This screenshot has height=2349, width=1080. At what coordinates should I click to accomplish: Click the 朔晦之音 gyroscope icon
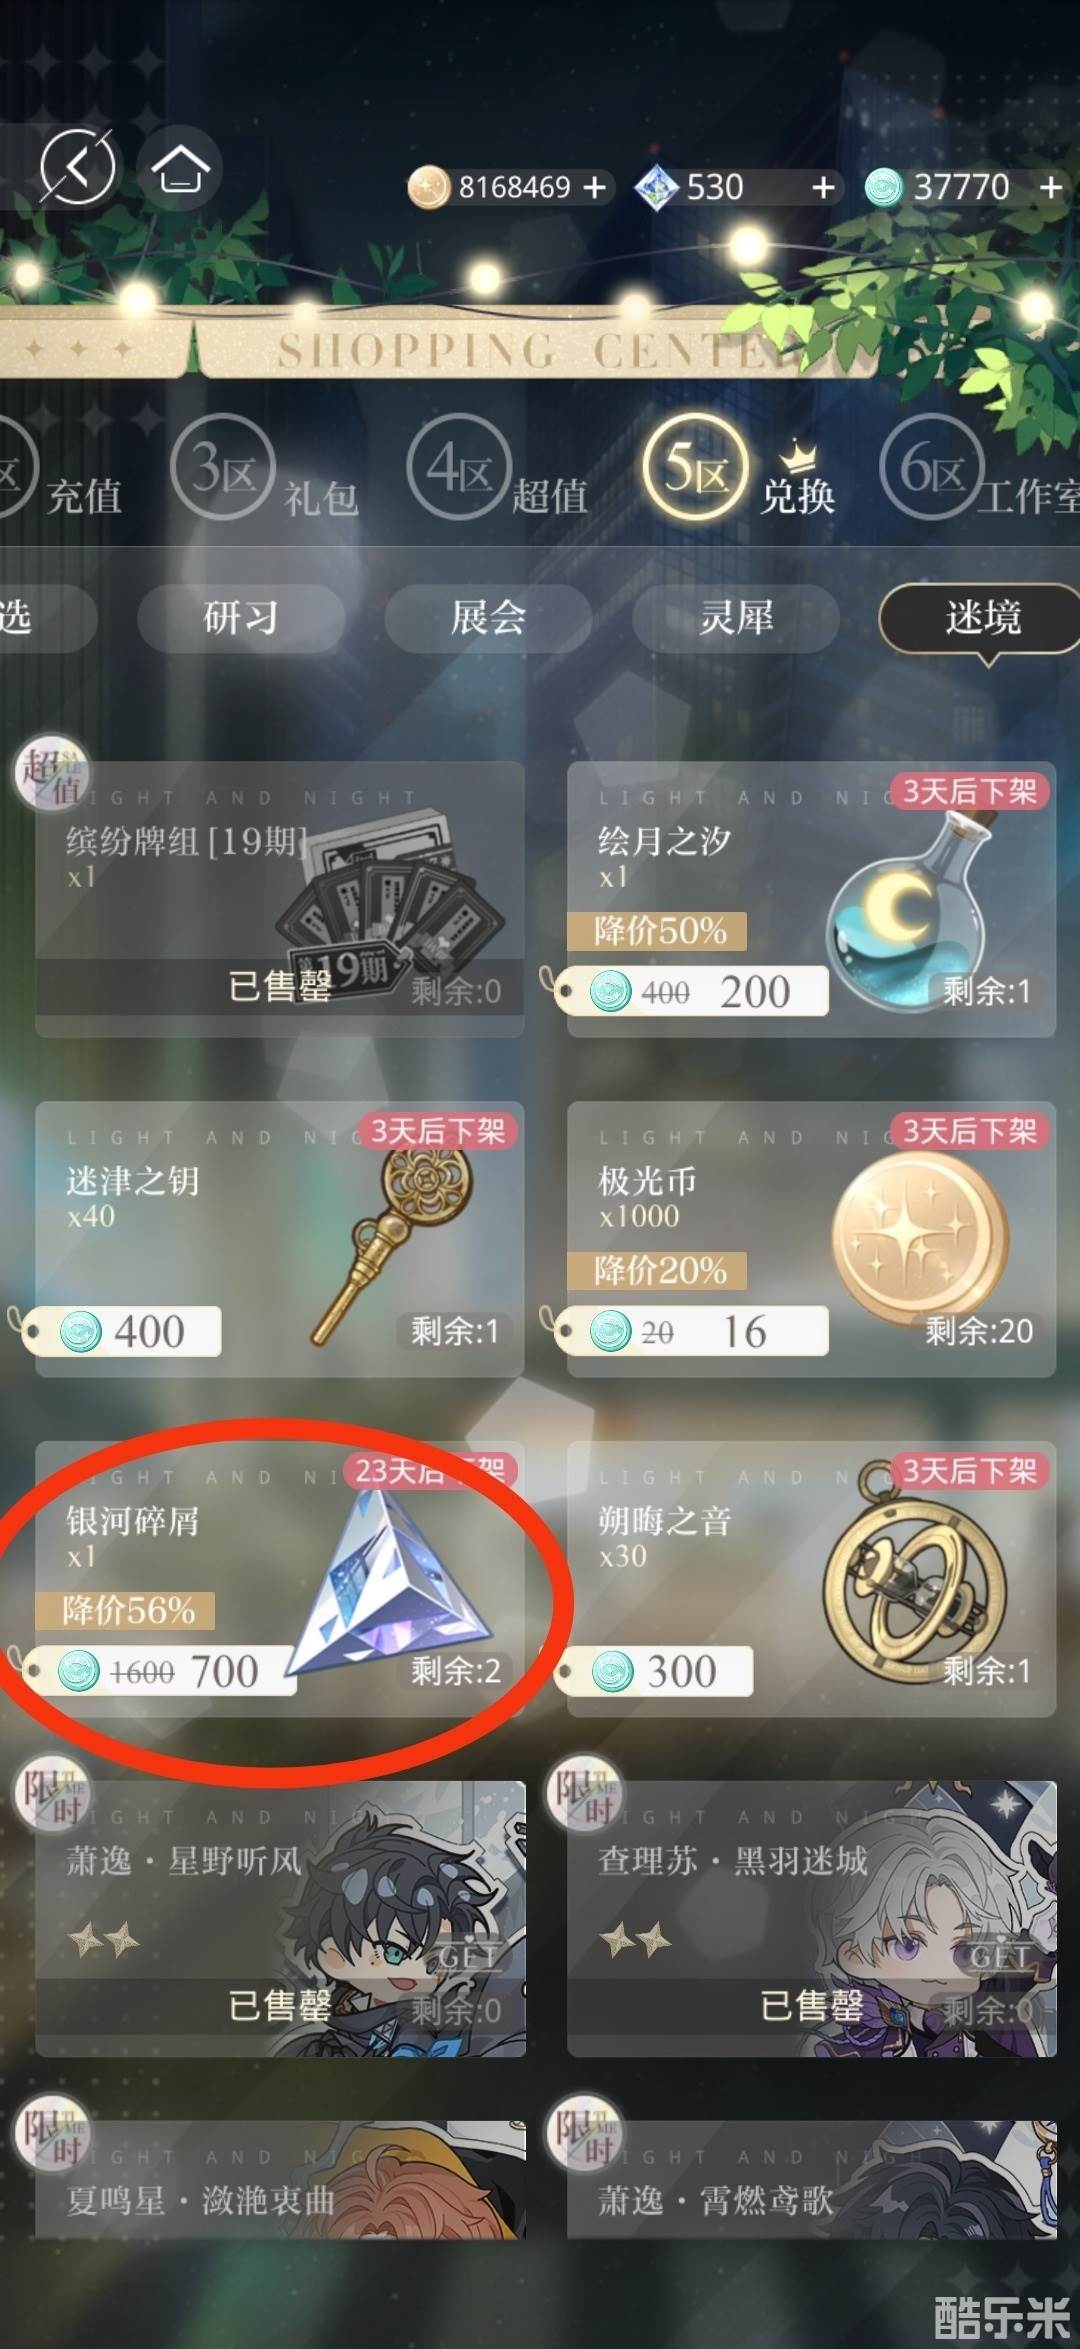coord(914,1579)
